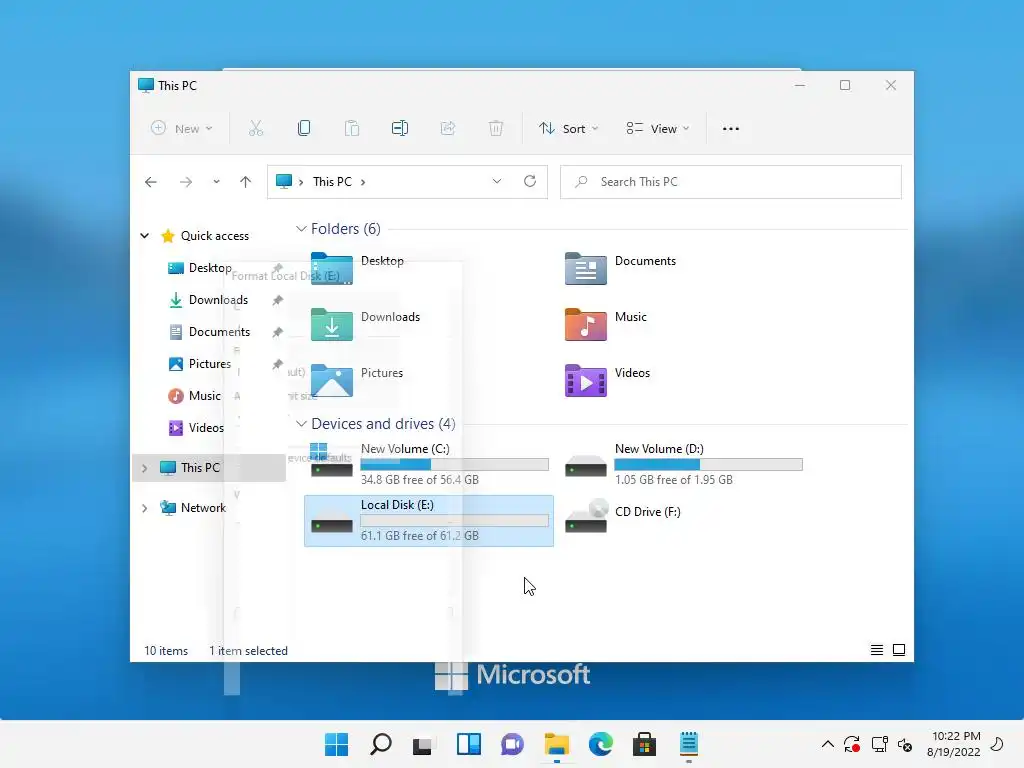This screenshot has height=768, width=1024.
Task: Show hidden system tray icons
Action: point(827,744)
